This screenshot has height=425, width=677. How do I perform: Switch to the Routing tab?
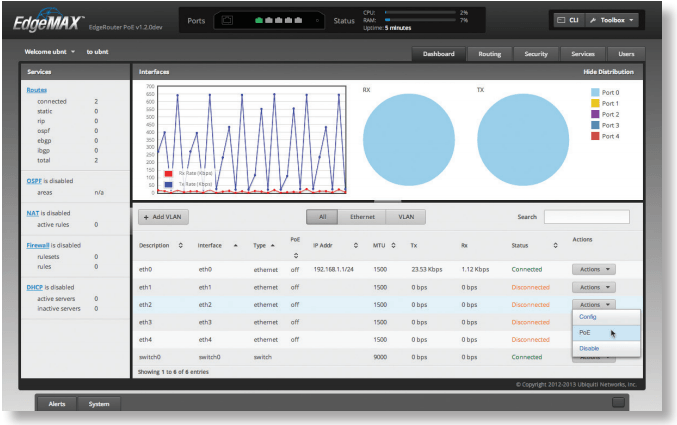(490, 54)
